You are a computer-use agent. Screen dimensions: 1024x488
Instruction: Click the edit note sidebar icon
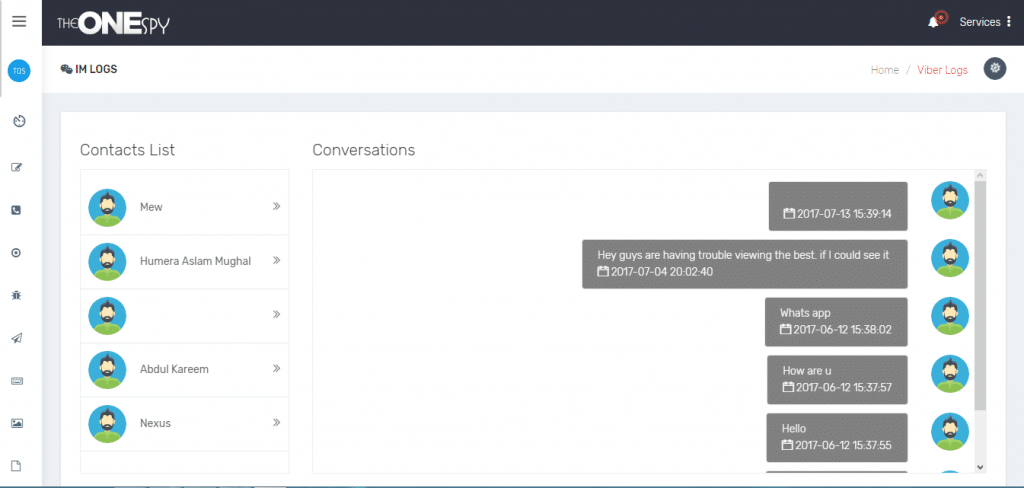16,167
